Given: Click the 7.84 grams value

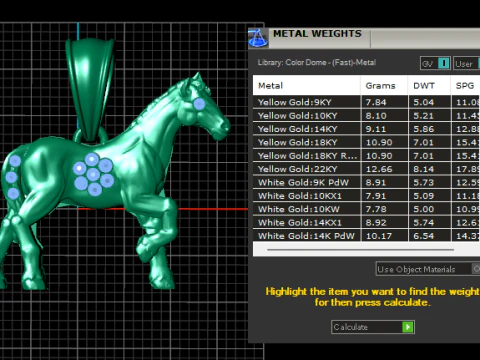Looking at the screenshot, I should tap(376, 102).
